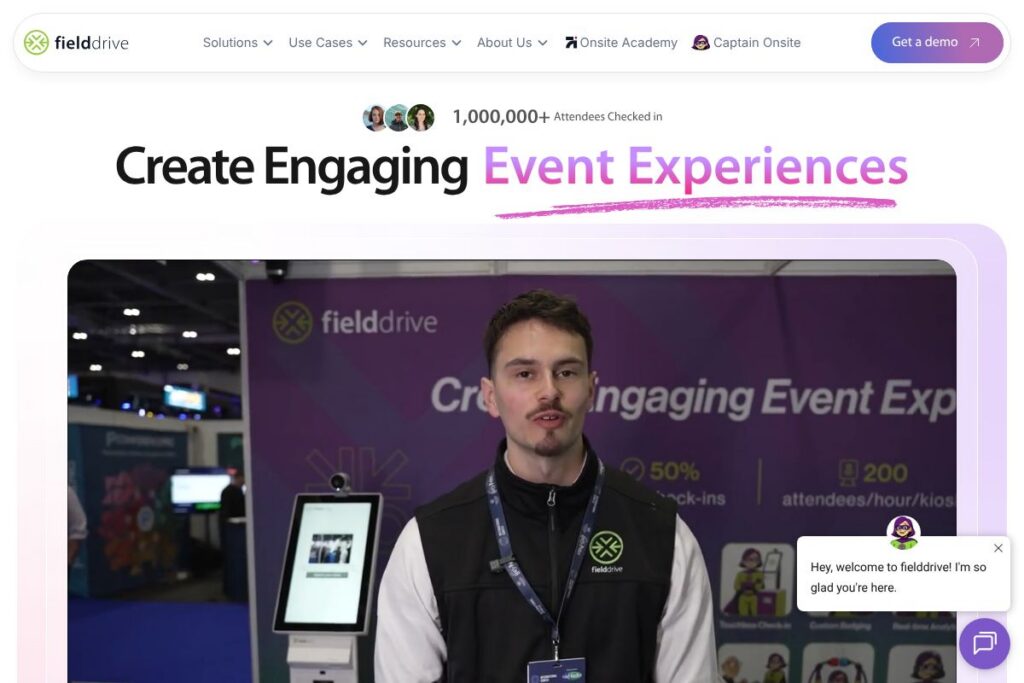The image size is (1024, 683).
Task: Click the arrow icon inside Get a demo
Action: tap(975, 43)
